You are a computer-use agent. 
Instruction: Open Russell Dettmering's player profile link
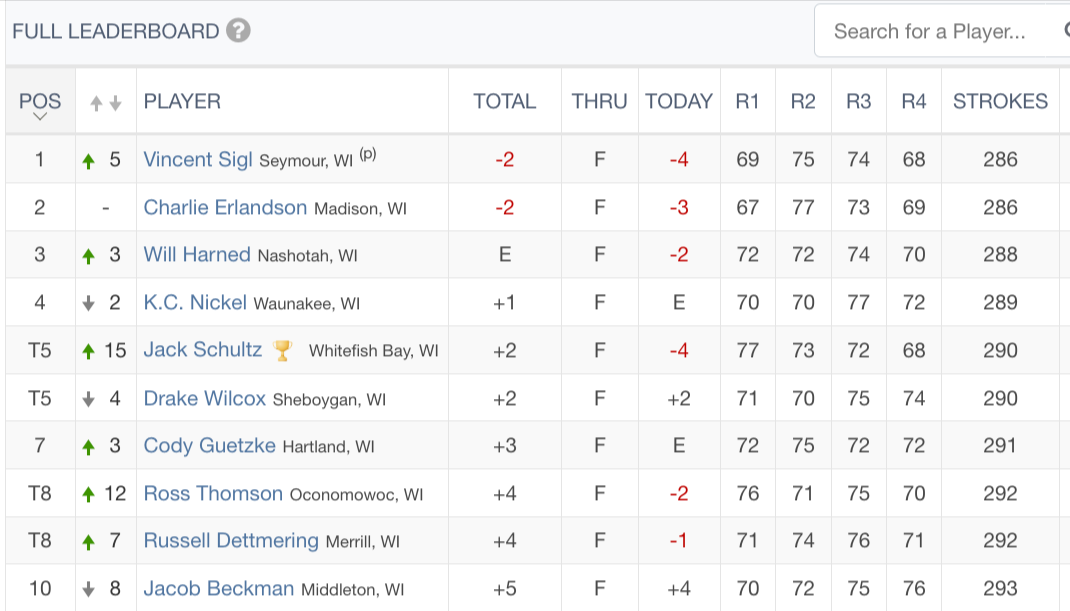click(231, 540)
